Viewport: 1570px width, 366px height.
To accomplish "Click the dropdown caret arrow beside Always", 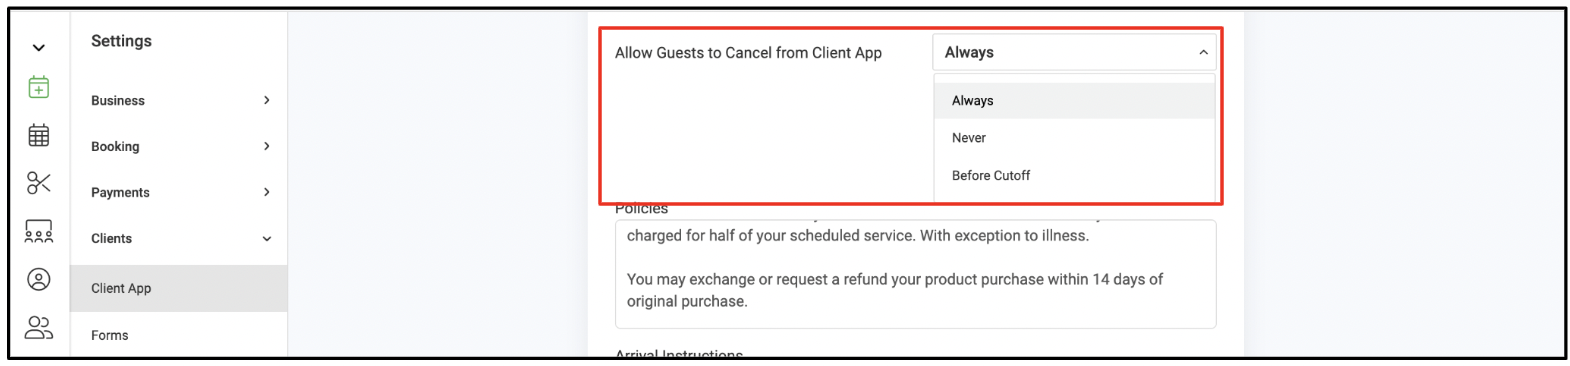I will click(x=1203, y=52).
